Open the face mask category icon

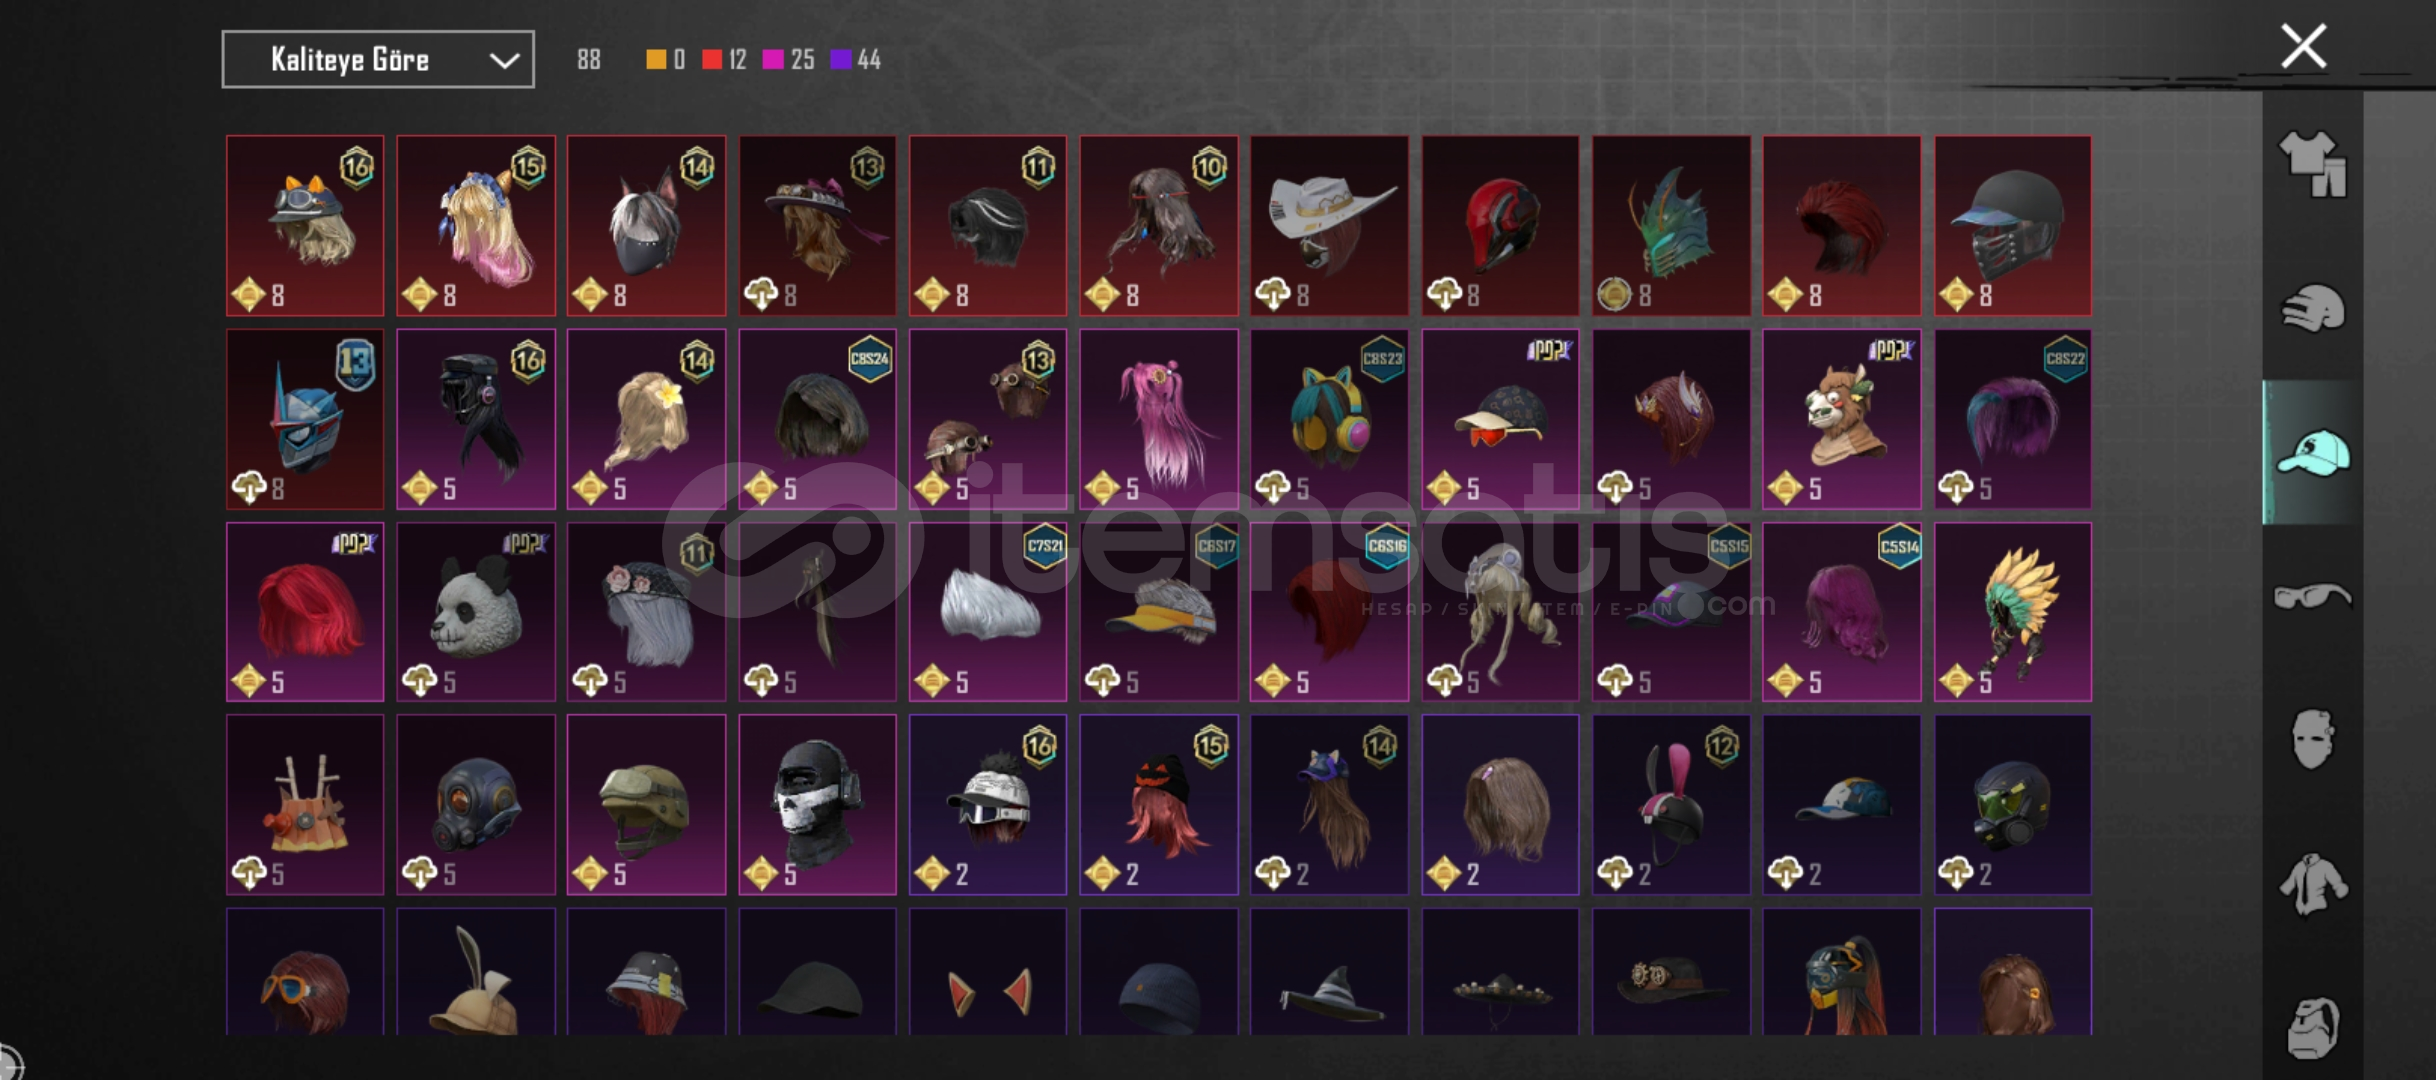coord(2313,740)
